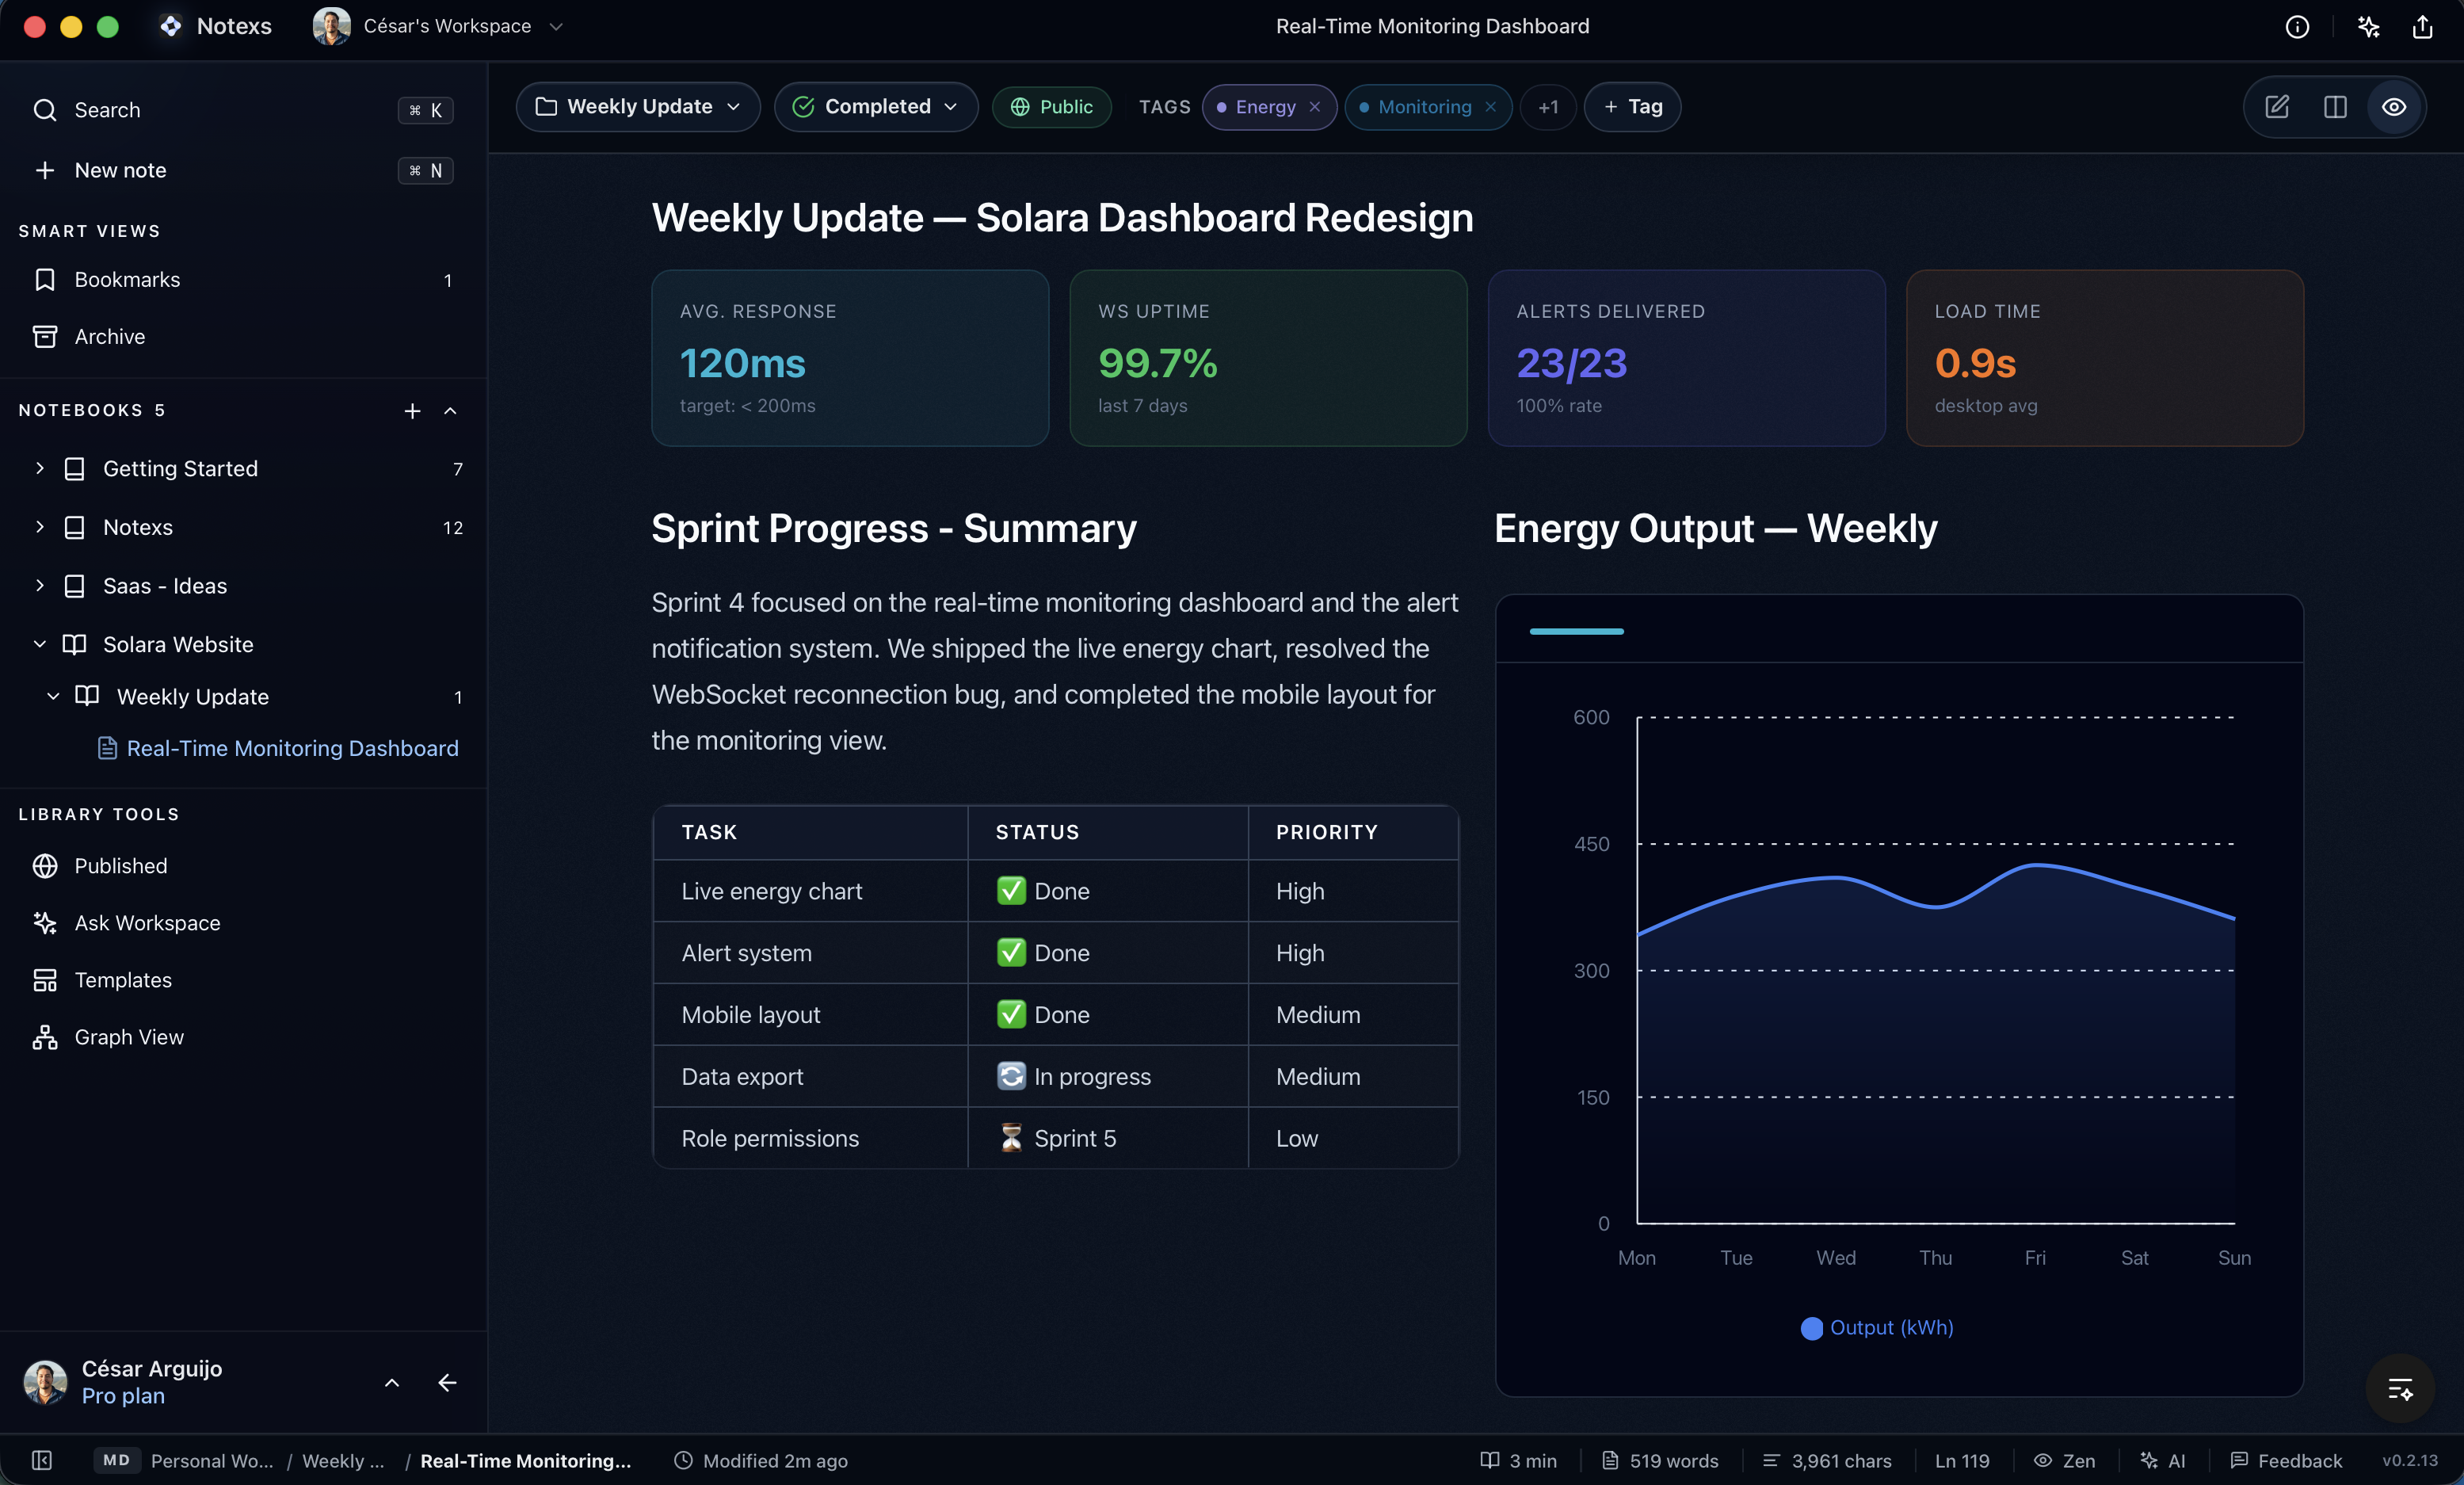Click the WS UPTIME 99.7% card
Image resolution: width=2464 pixels, height=1485 pixels.
pos(1268,358)
